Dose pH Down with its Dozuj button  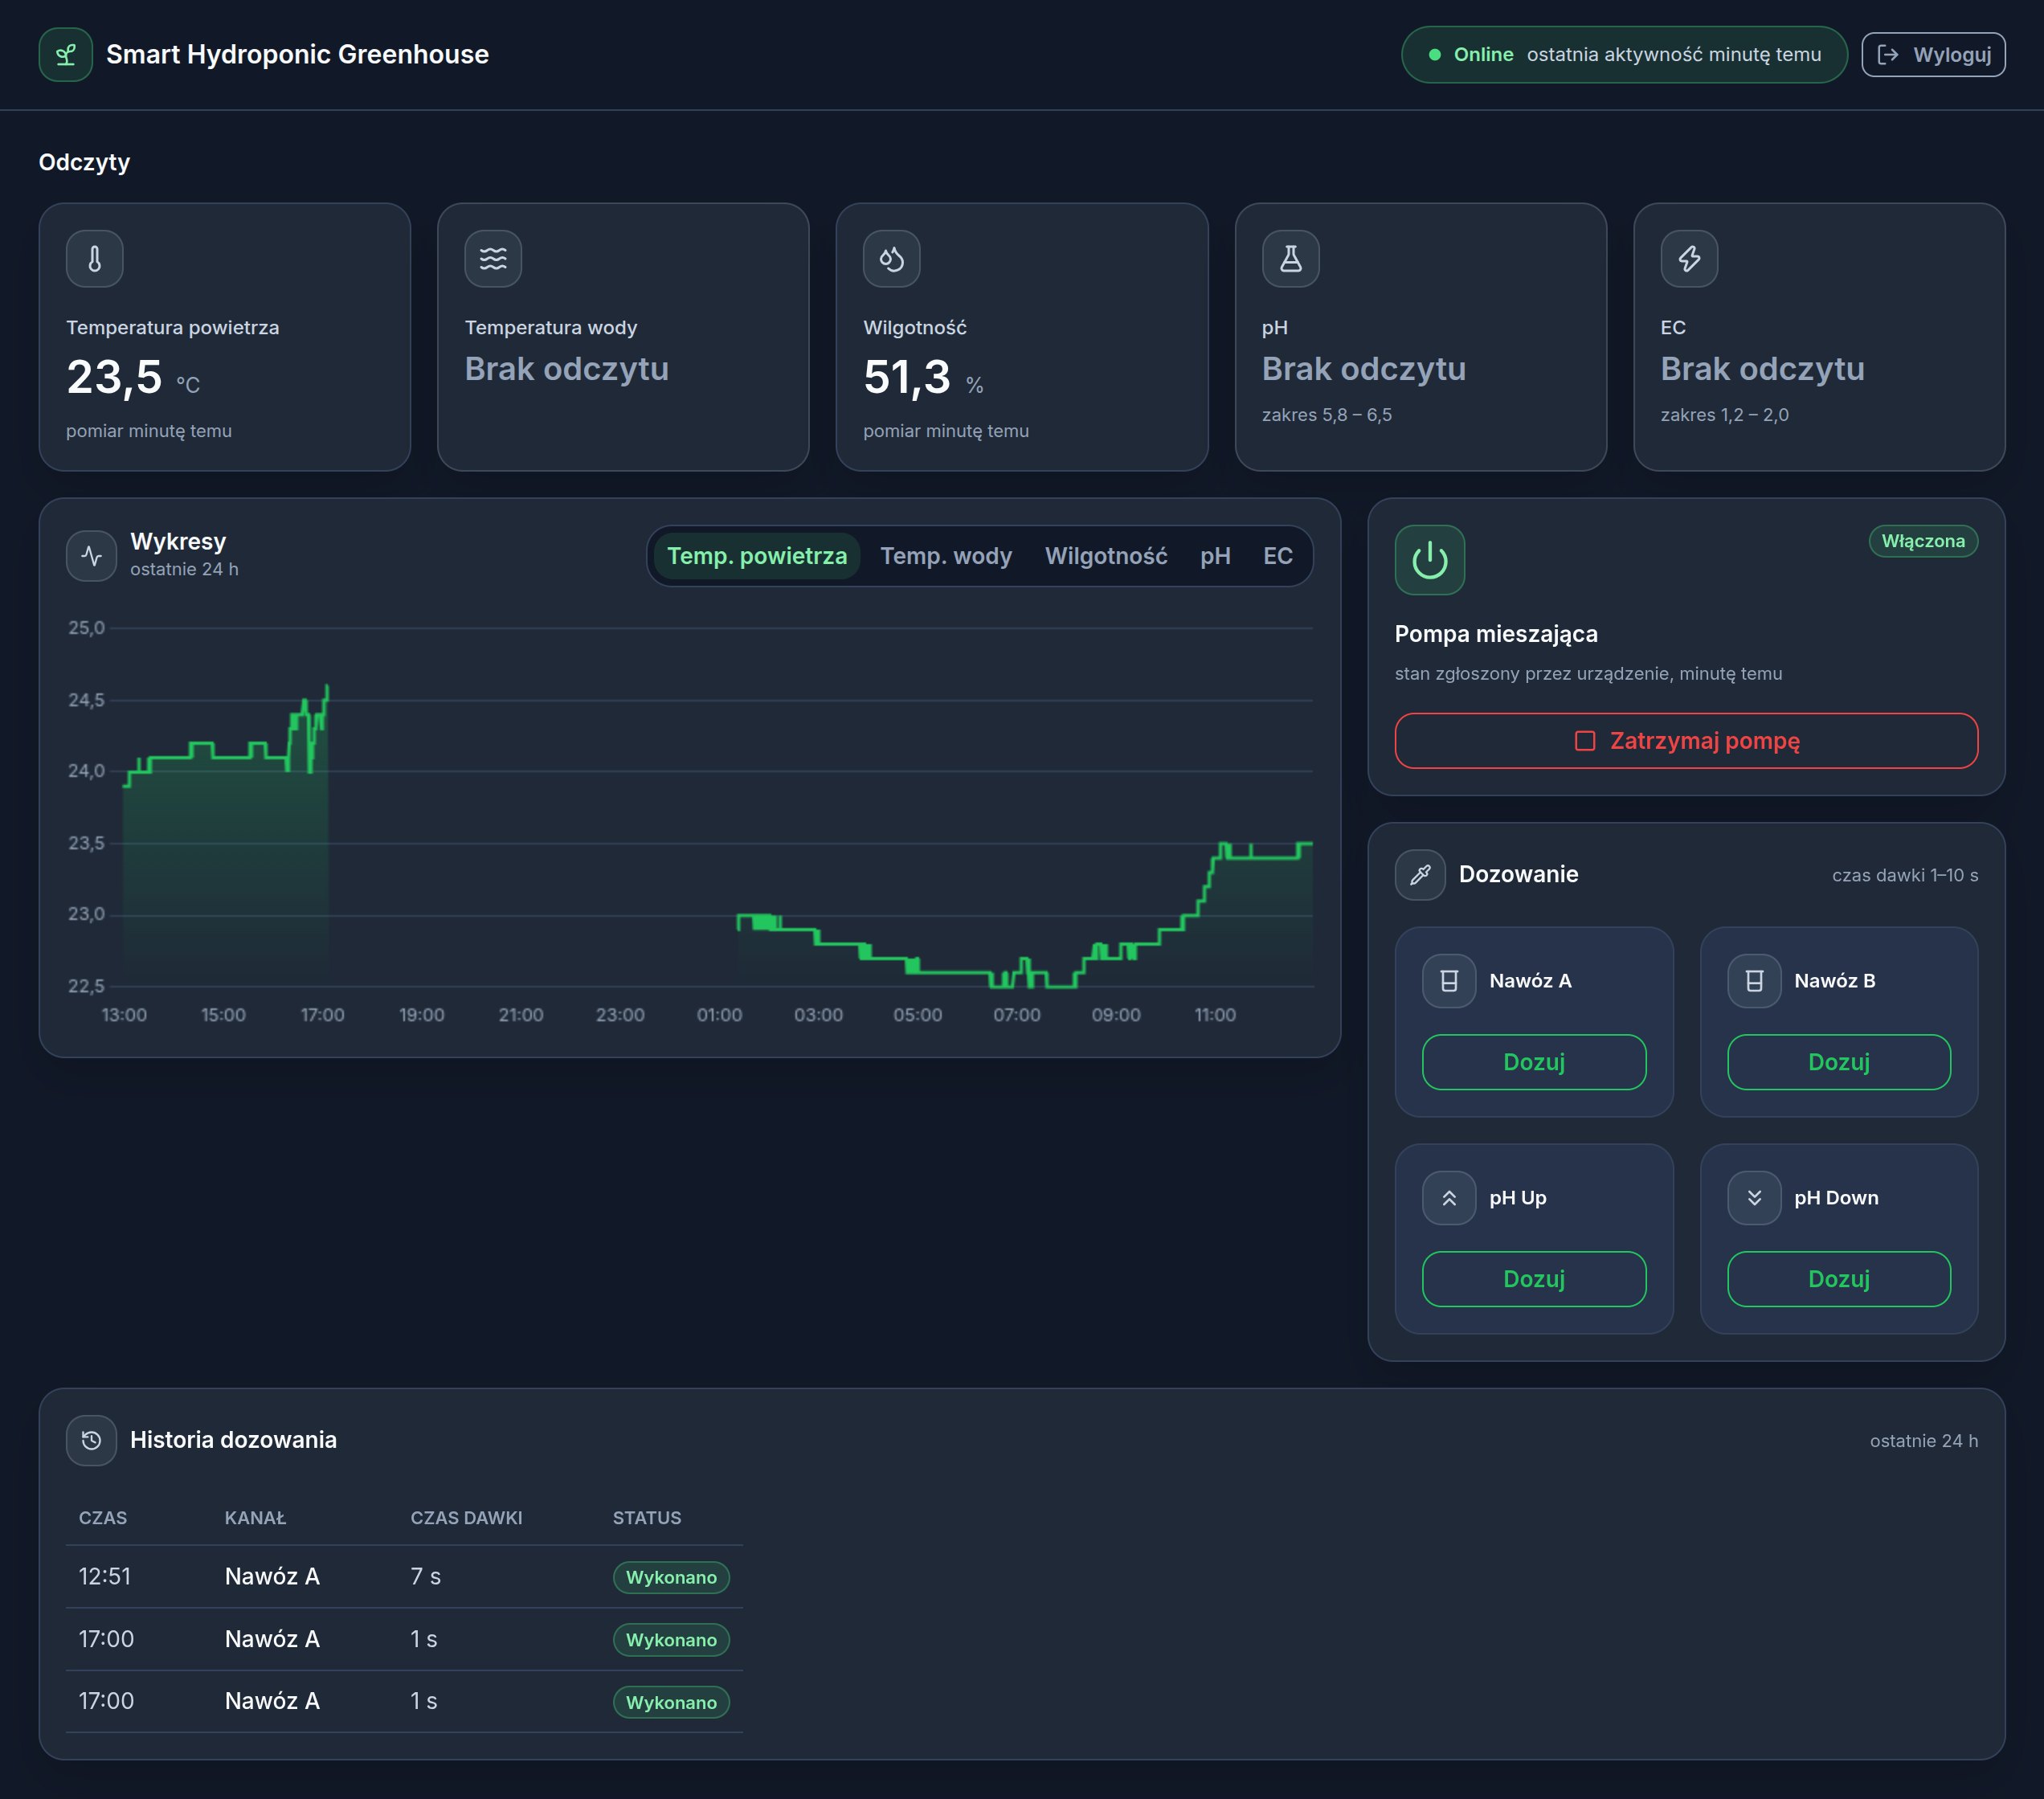pyautogui.click(x=1839, y=1279)
